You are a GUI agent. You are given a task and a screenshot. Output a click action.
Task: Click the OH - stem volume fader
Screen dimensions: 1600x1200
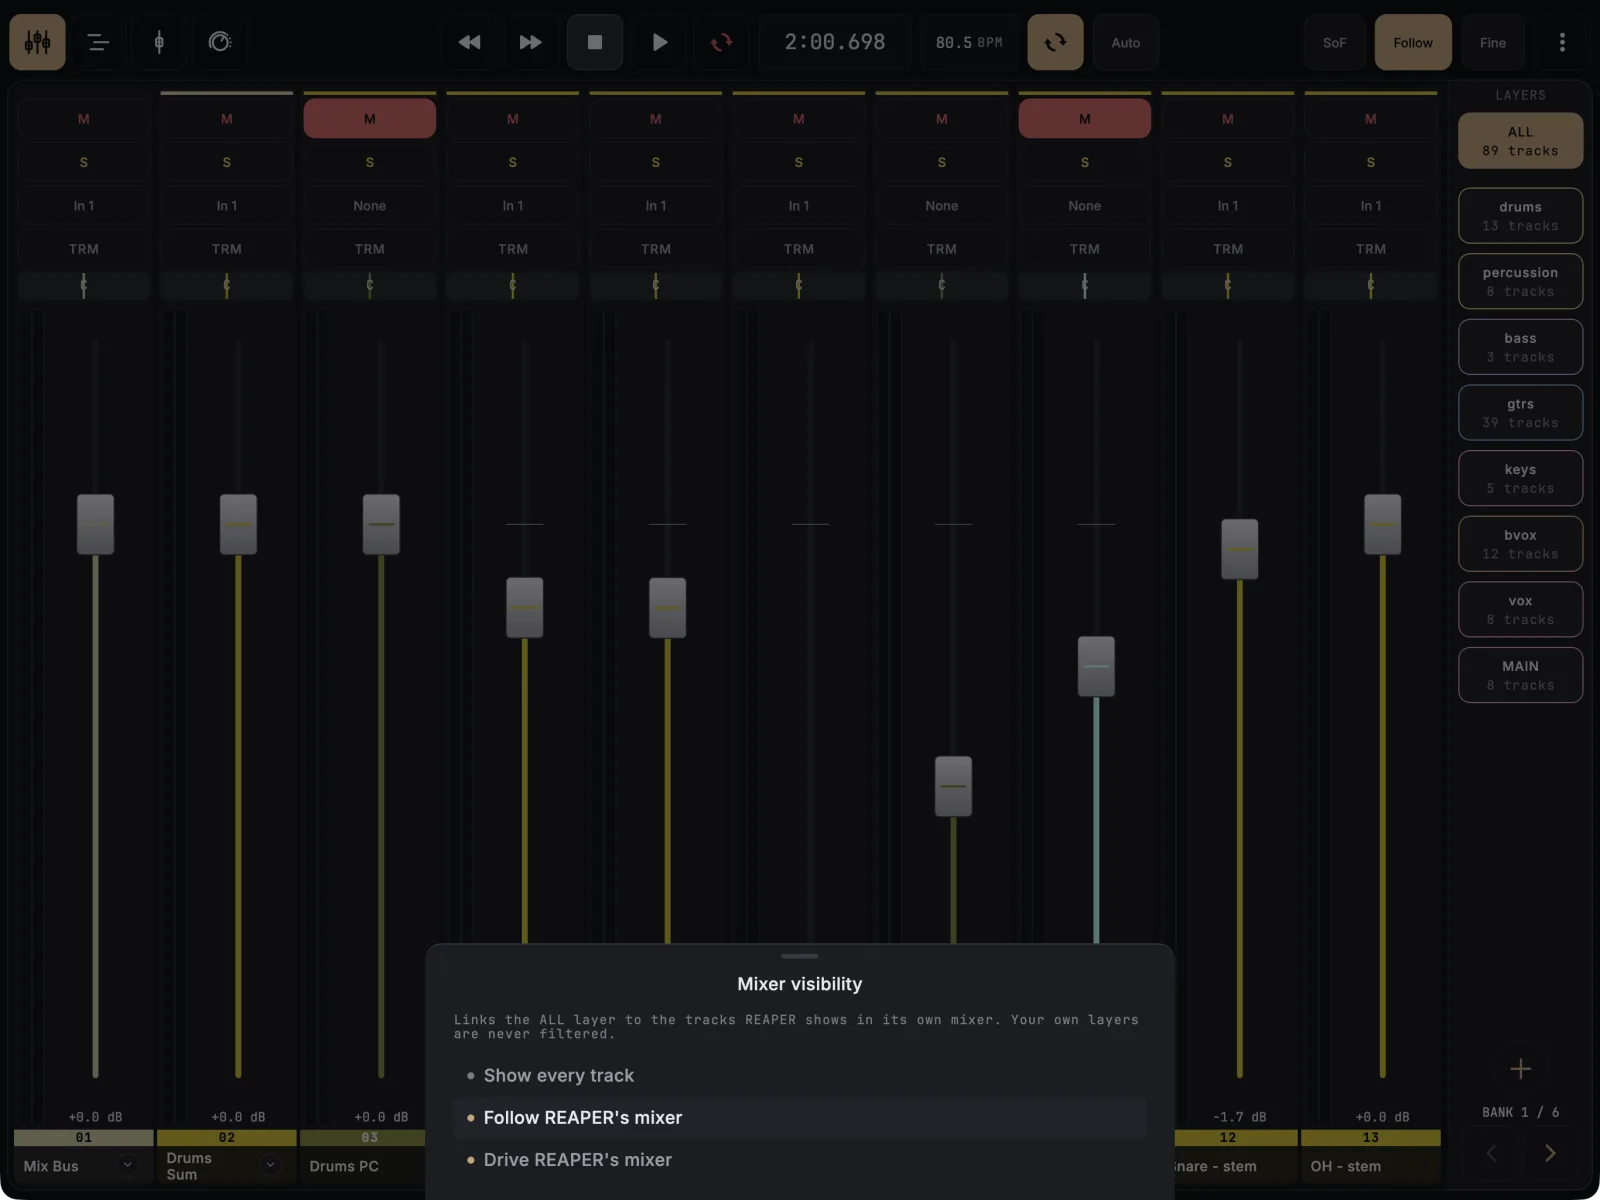click(1383, 524)
